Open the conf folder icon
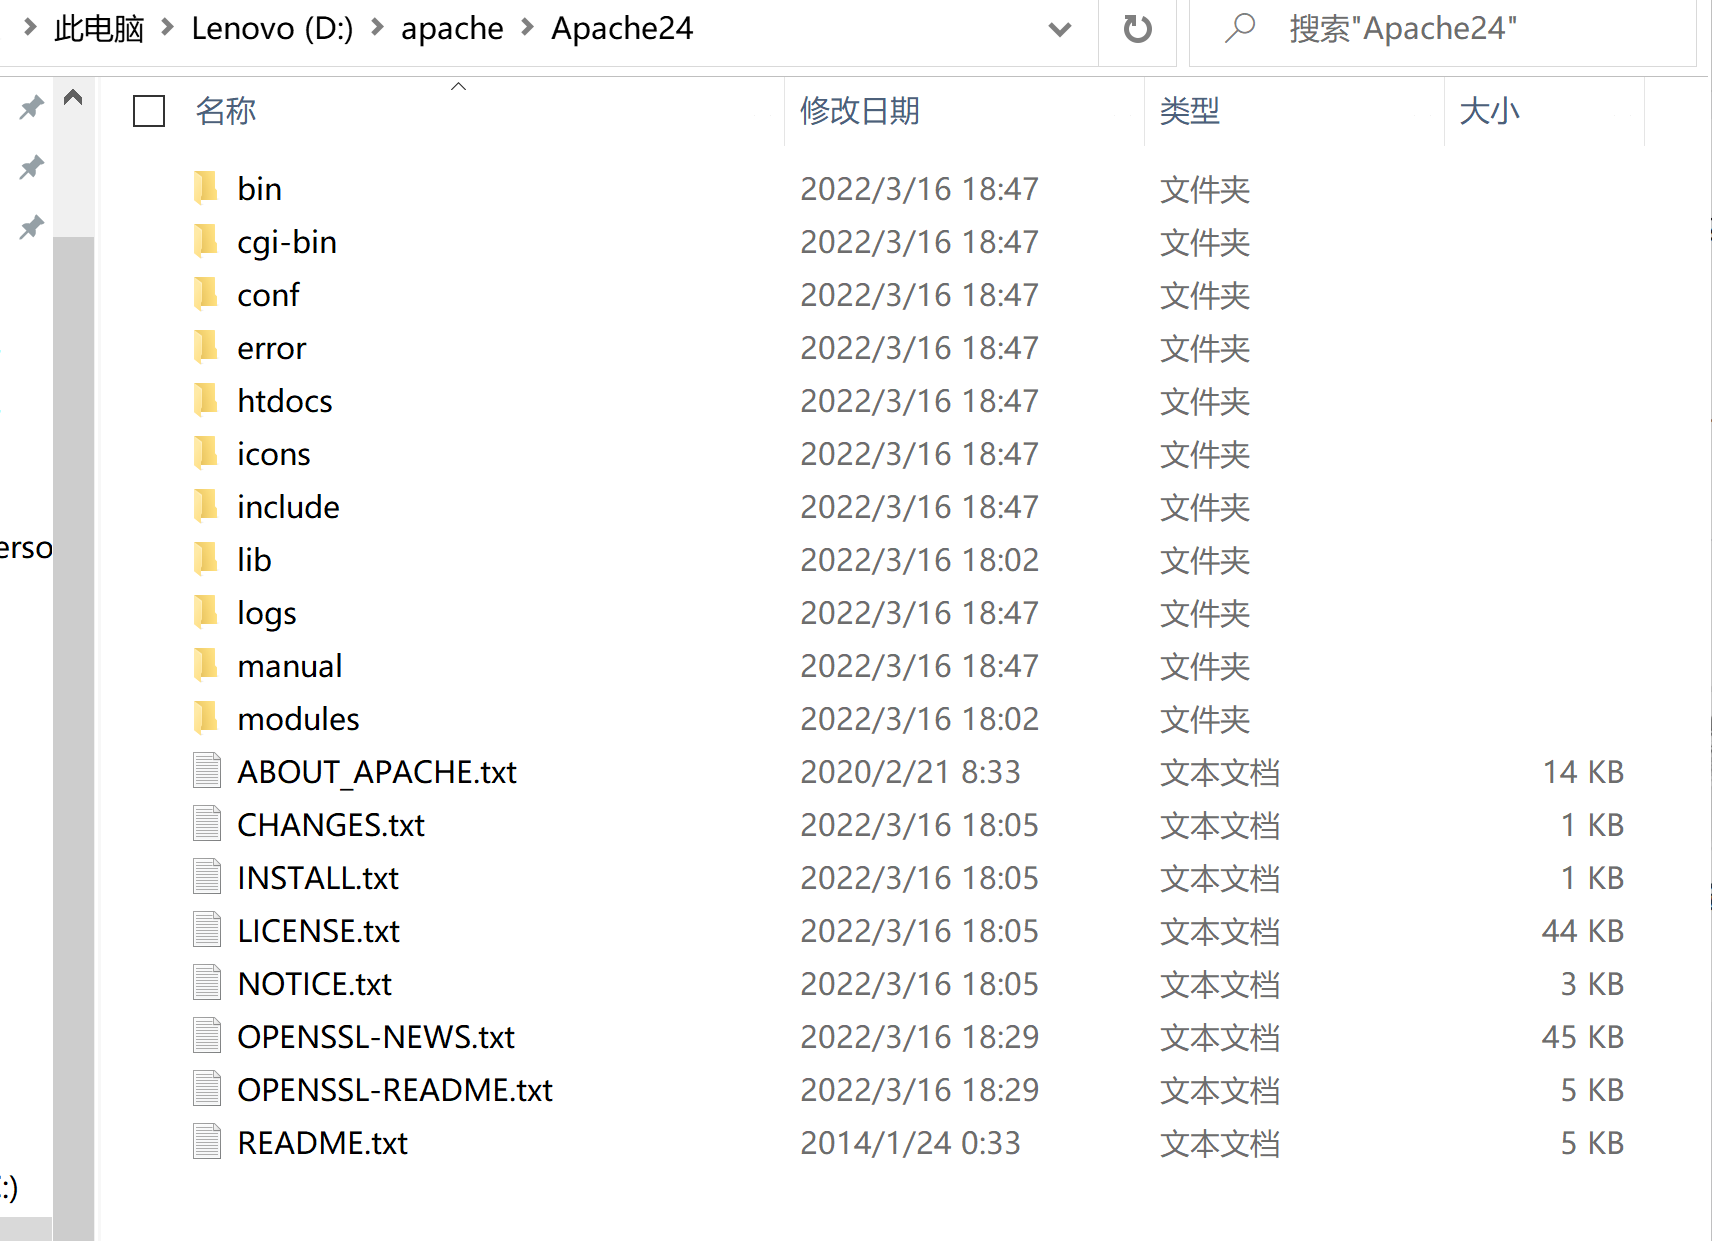The height and width of the screenshot is (1241, 1712). [206, 294]
